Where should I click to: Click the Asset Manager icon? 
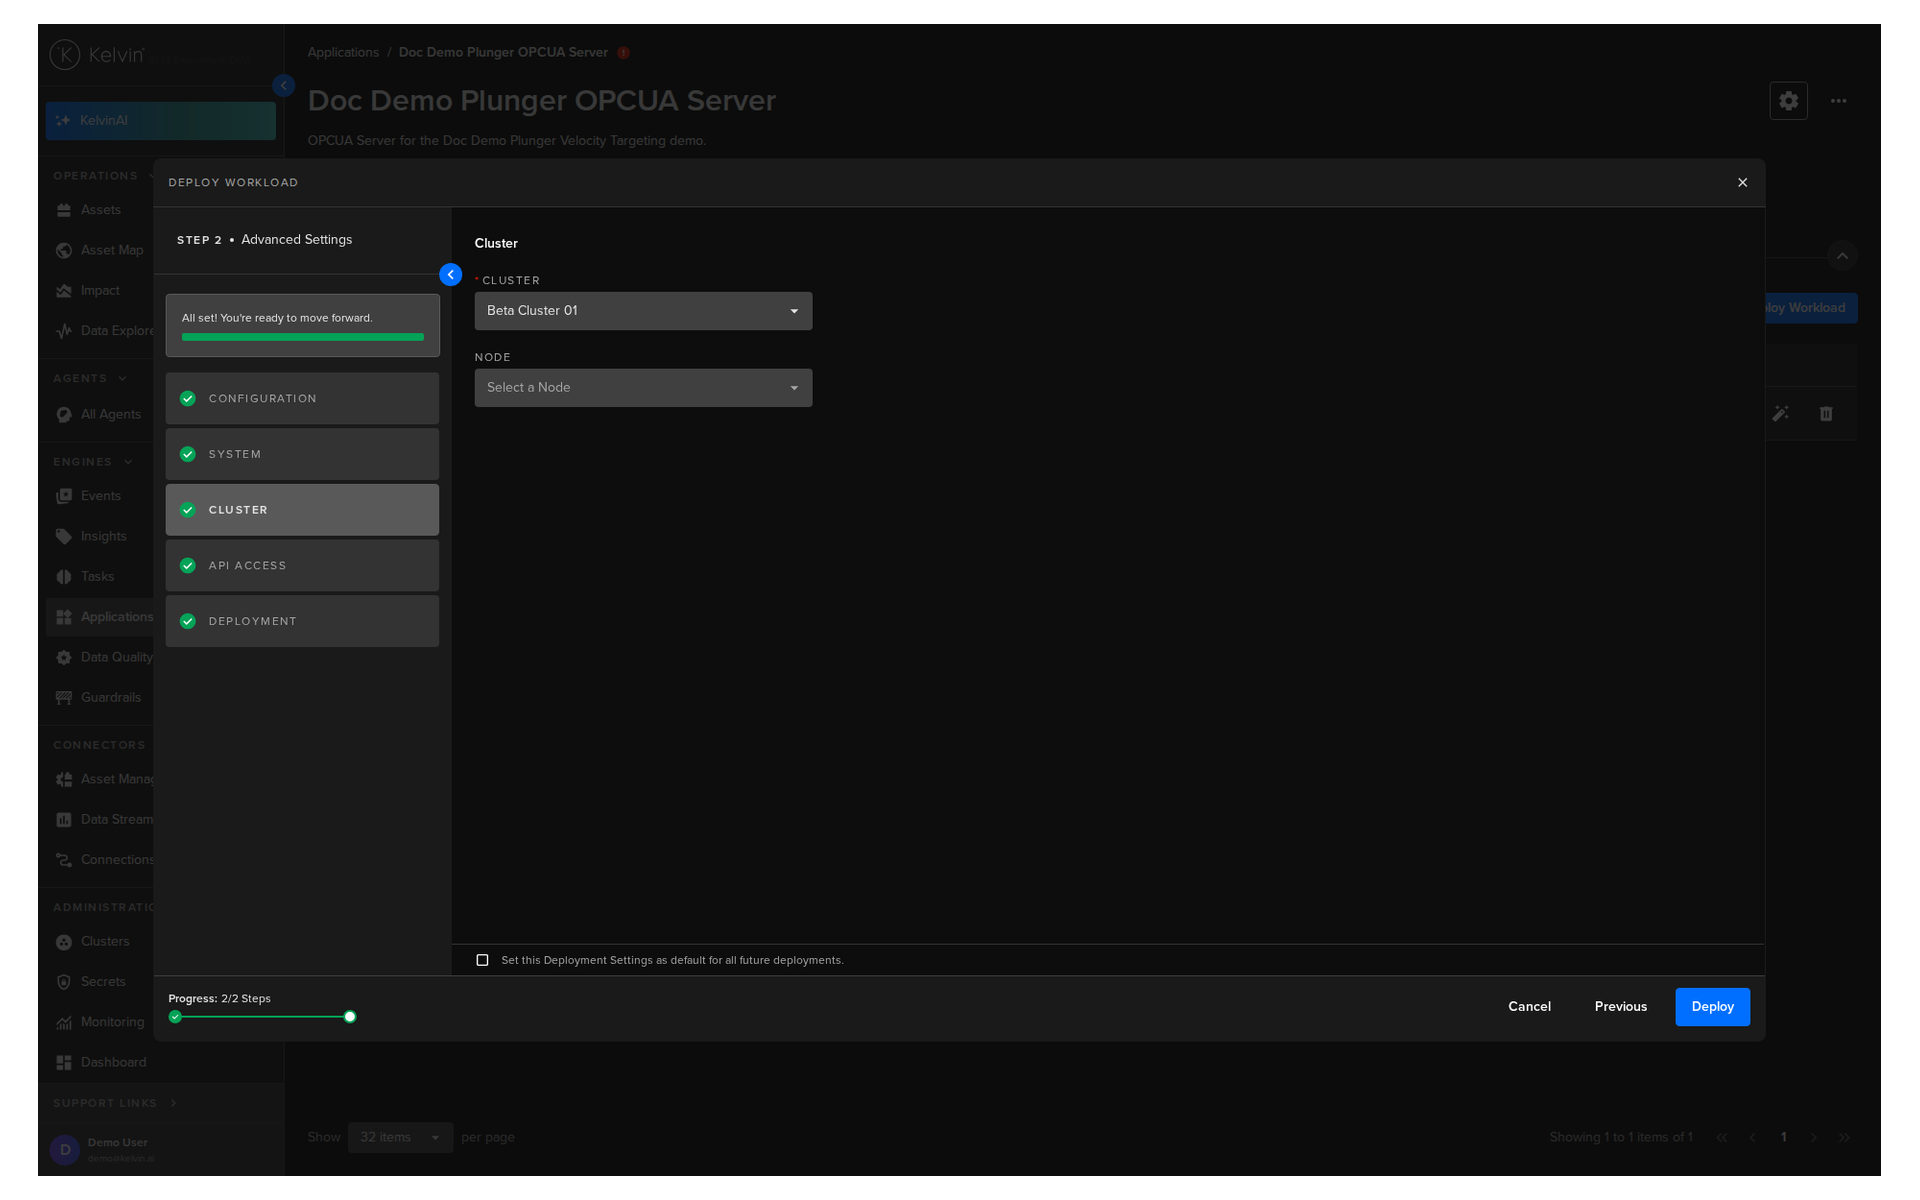pos(64,780)
